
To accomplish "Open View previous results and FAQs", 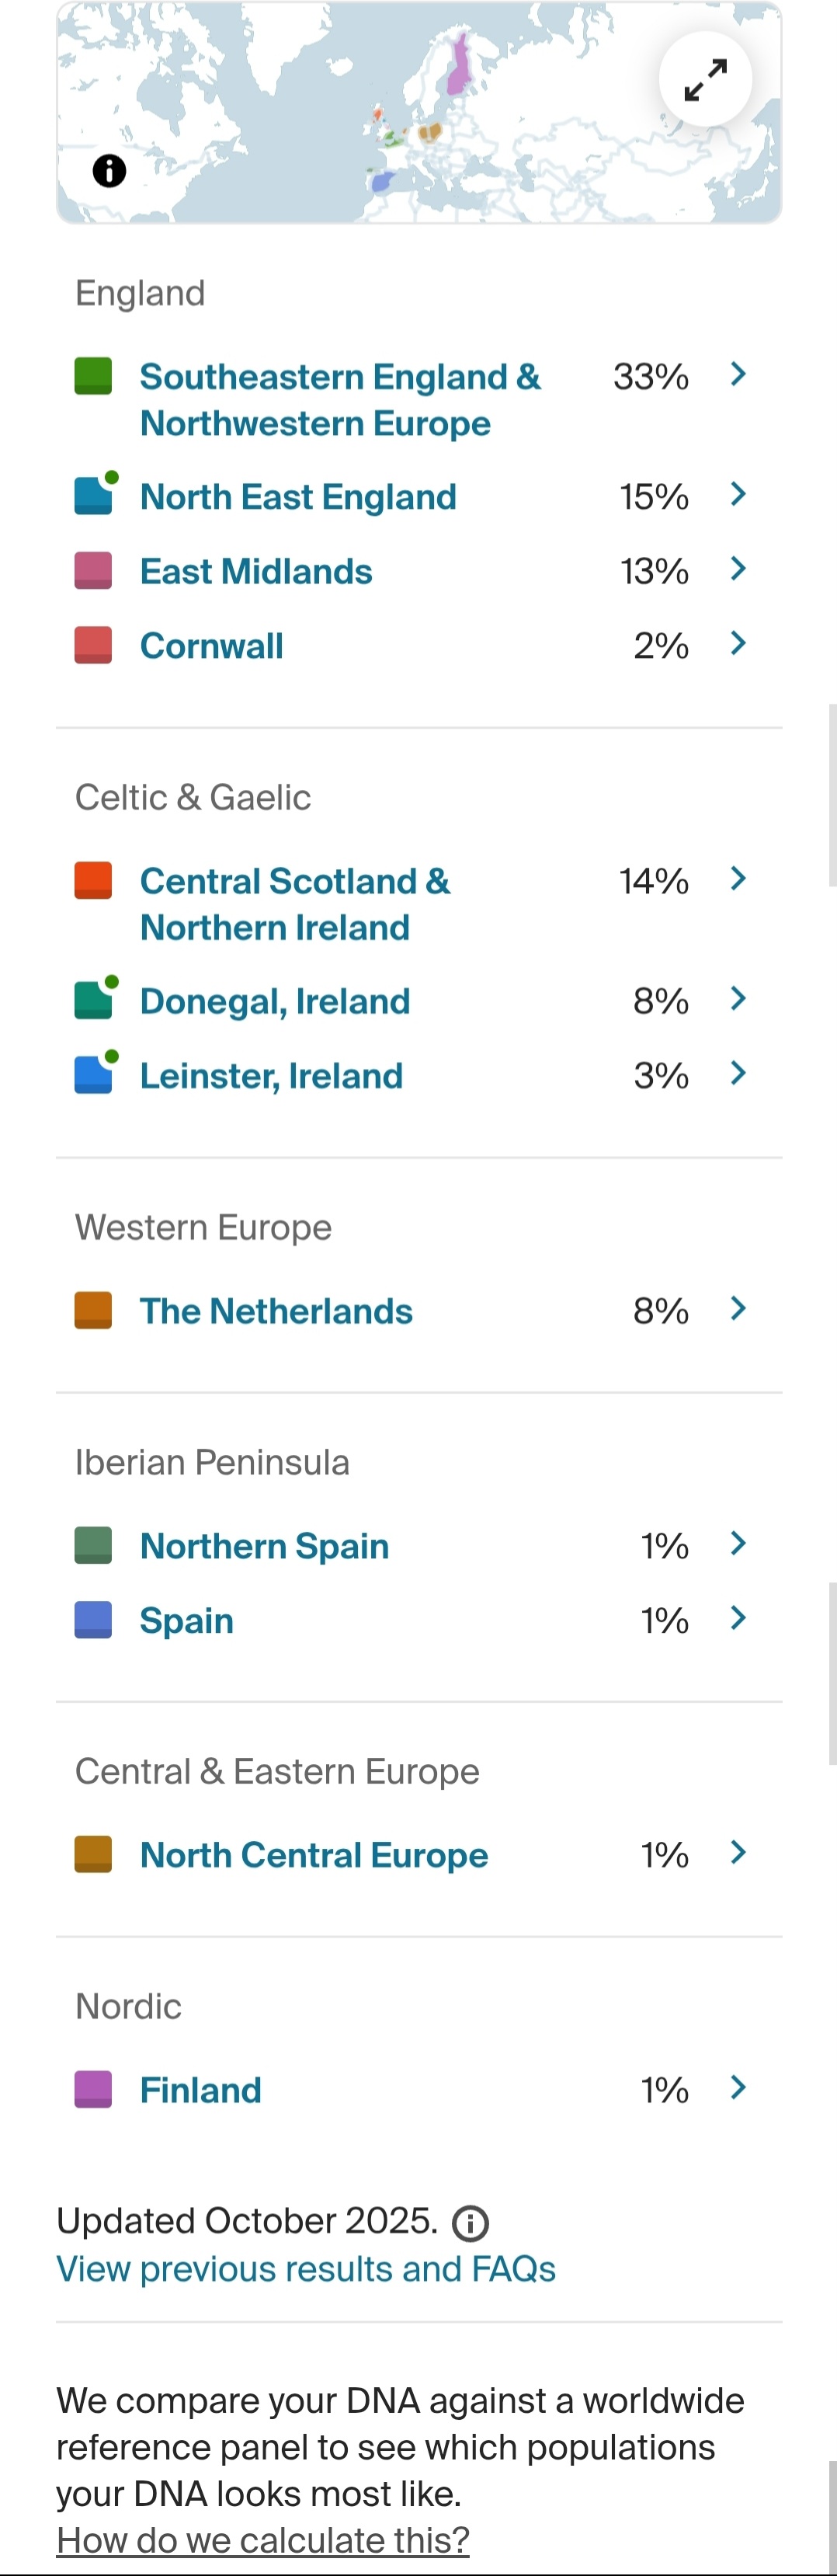I will 305,2269.
